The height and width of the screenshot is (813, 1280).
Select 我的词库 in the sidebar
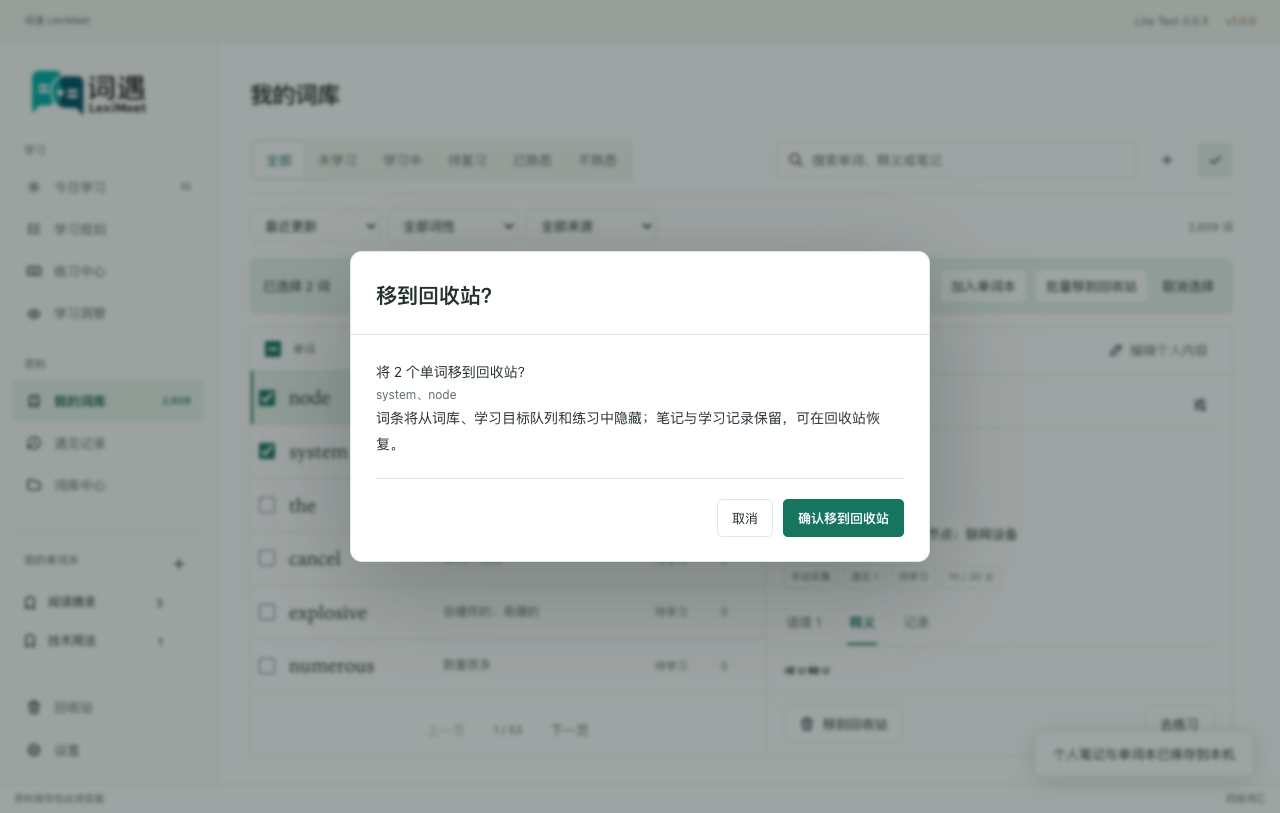(x=108, y=401)
